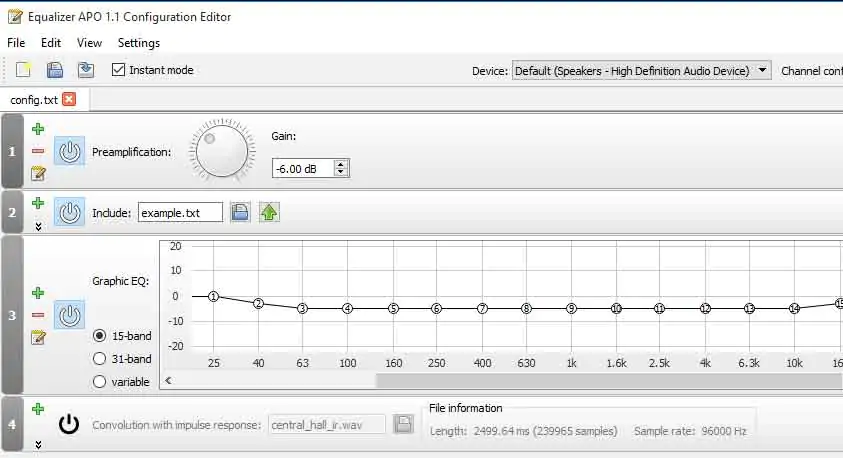Expand the Include row options chevron
Screen dimensions: 843x458
click(38, 226)
